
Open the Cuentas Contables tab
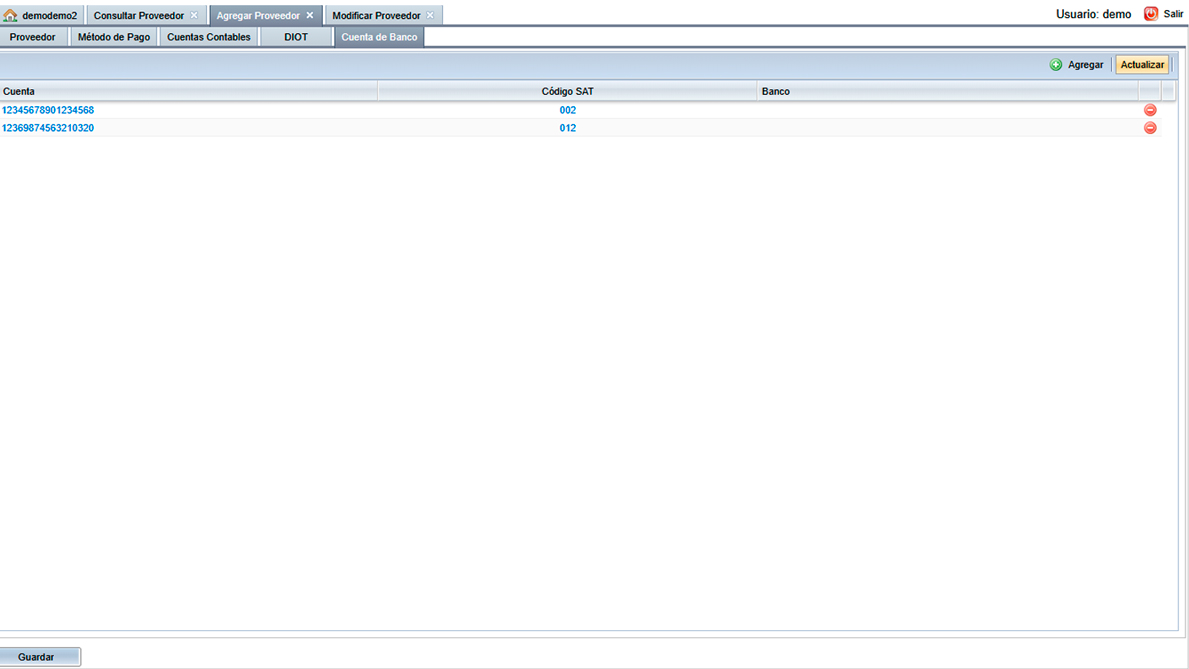click(209, 37)
